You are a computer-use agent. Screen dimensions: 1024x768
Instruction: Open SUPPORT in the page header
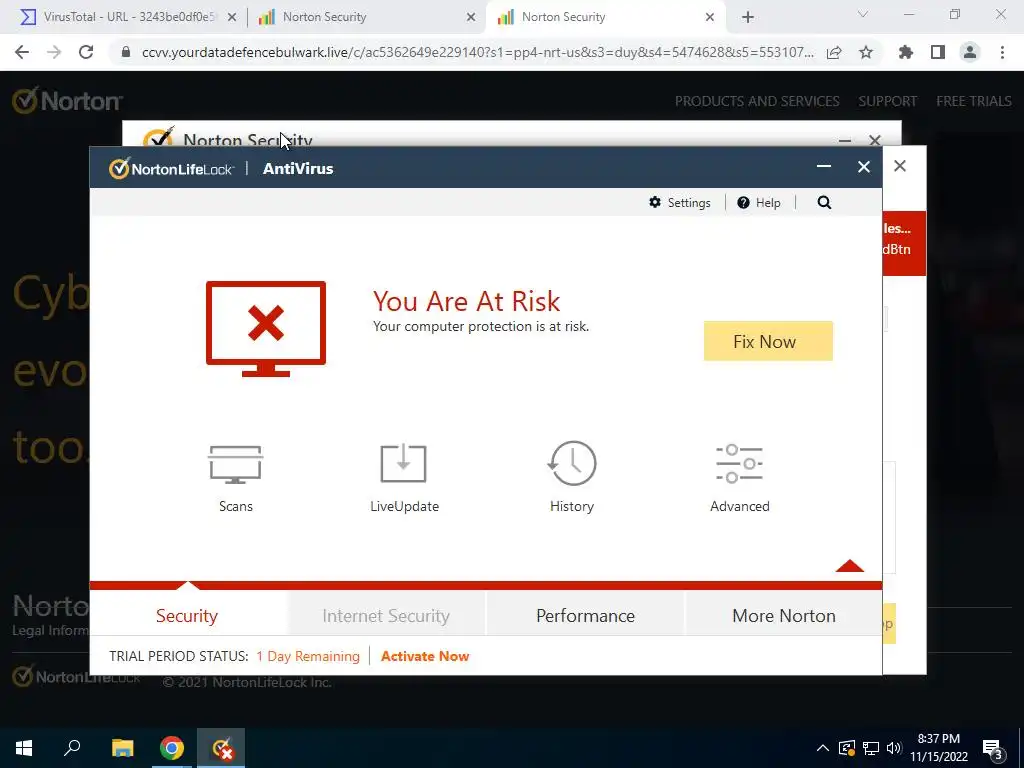pyautogui.click(x=888, y=101)
